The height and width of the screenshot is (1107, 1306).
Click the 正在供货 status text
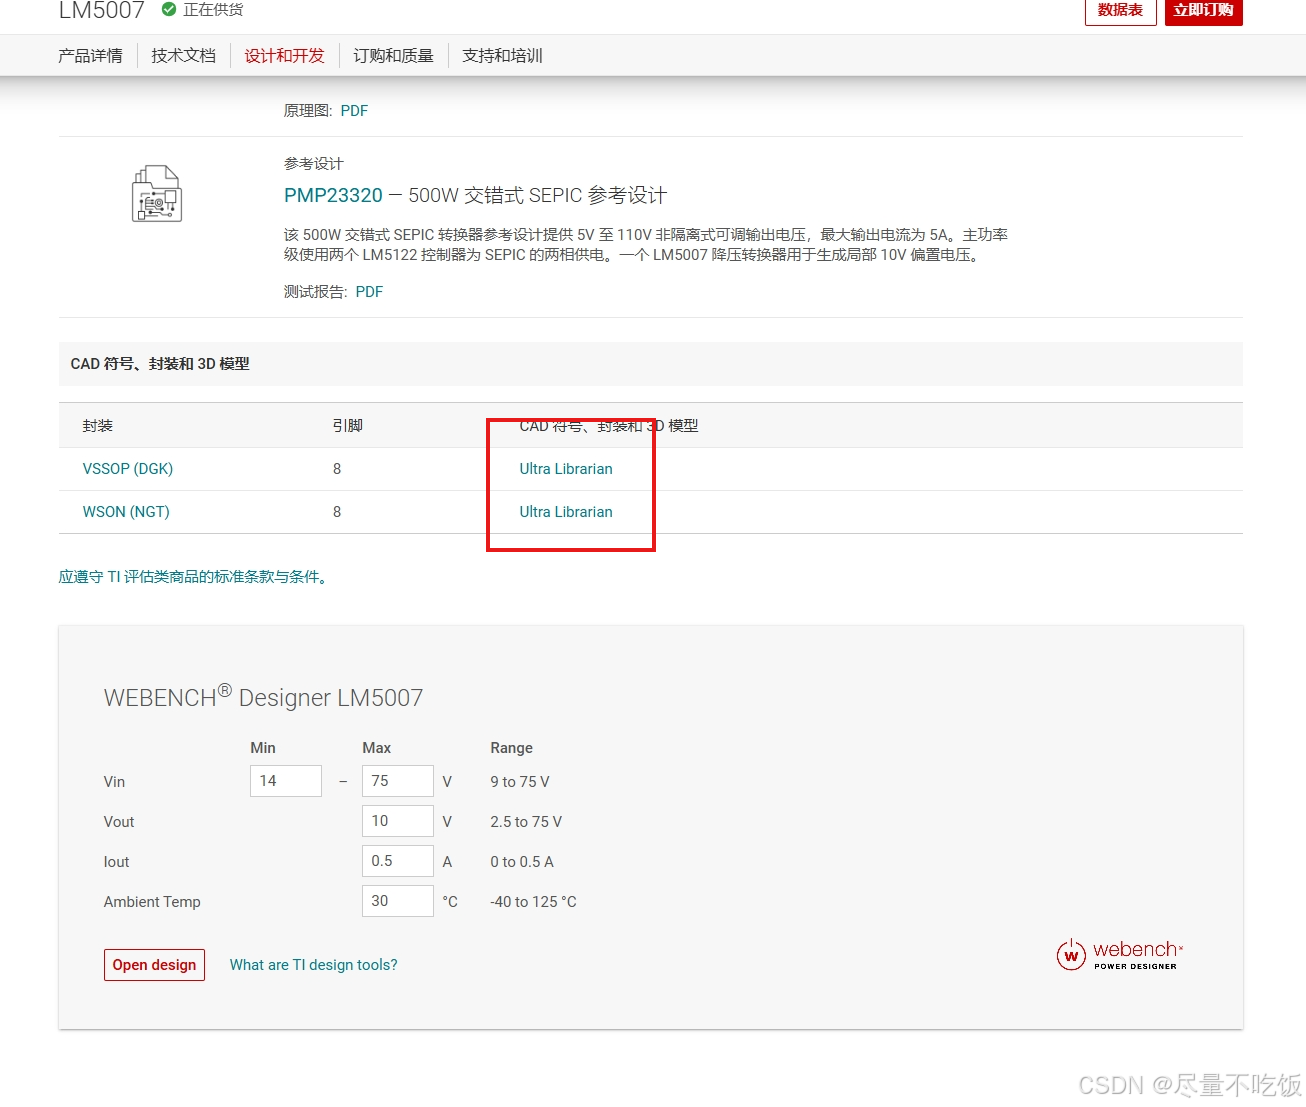[x=213, y=9]
